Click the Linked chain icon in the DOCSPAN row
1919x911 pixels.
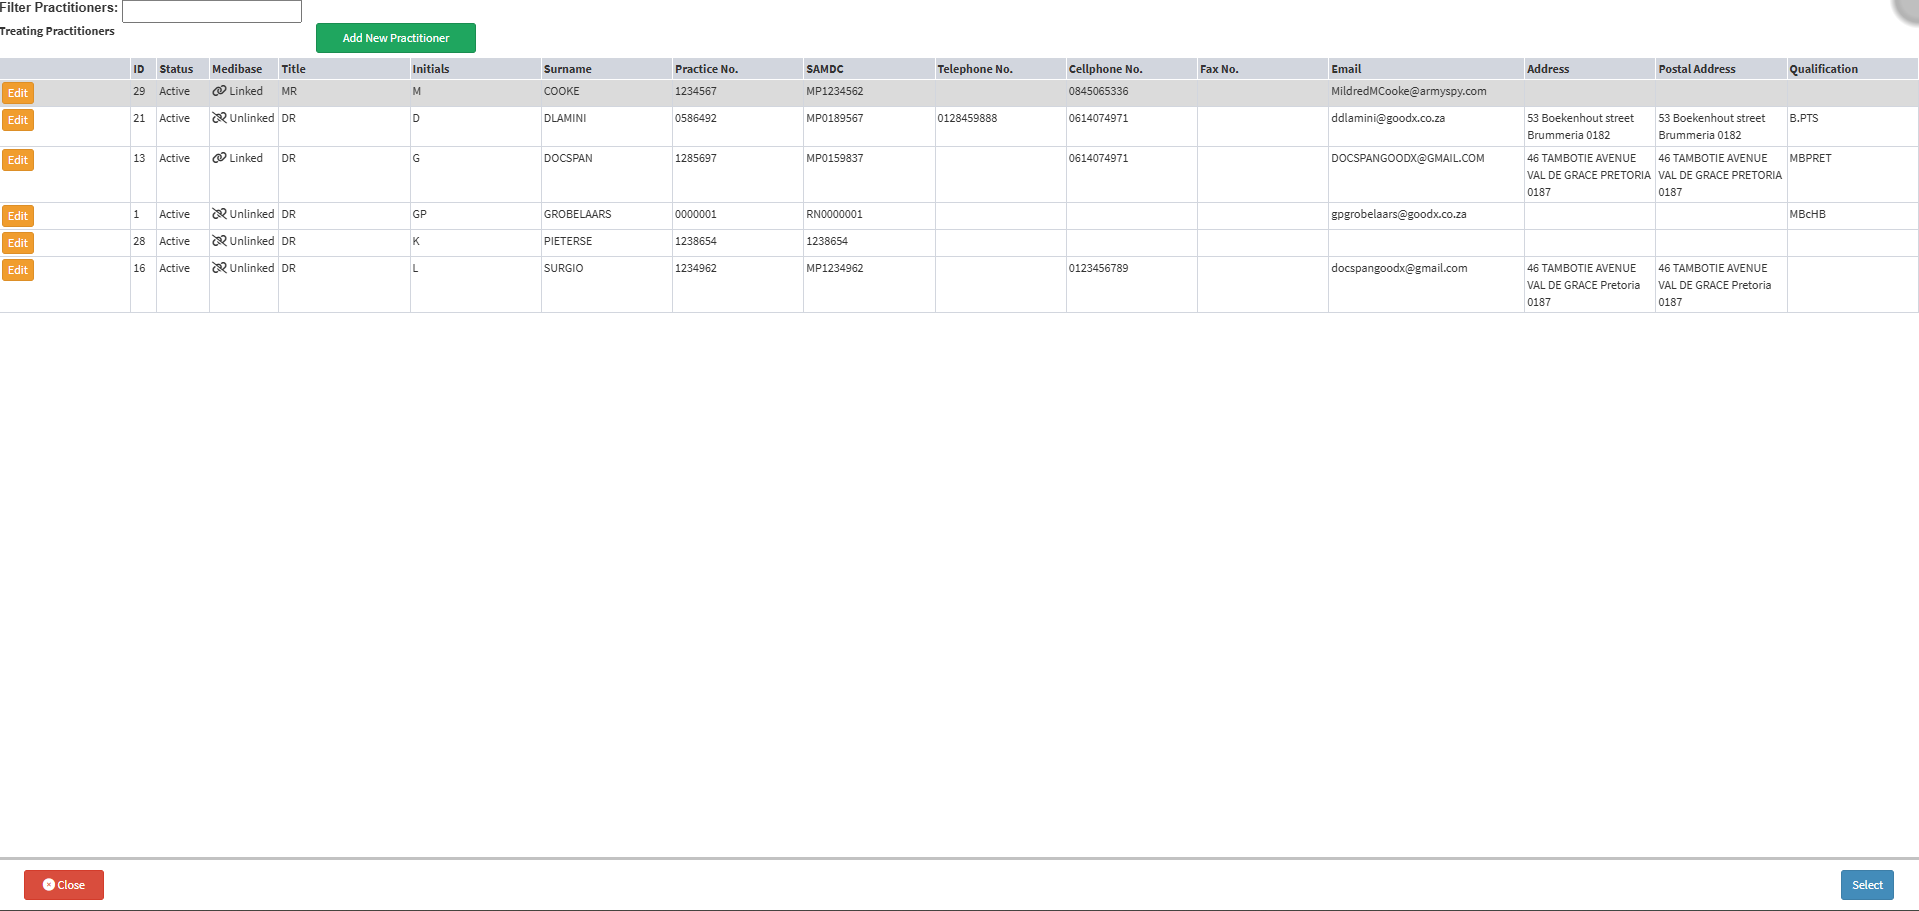tap(219, 158)
